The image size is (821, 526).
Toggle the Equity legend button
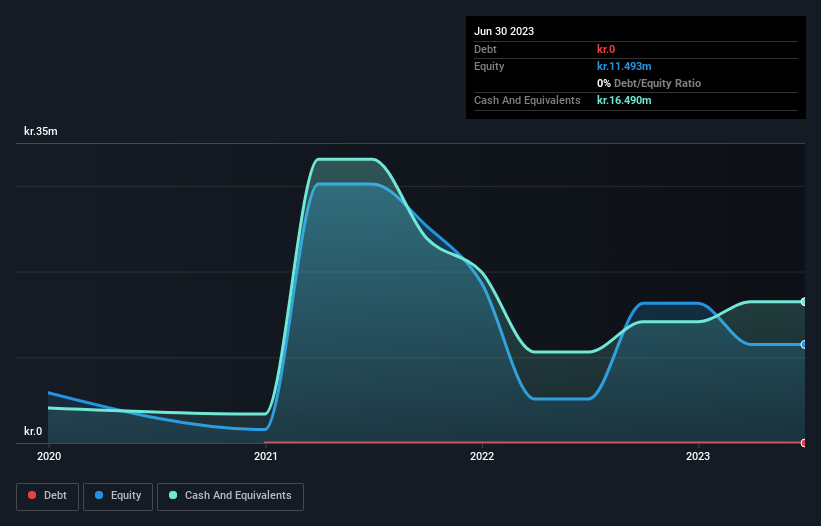[118, 496]
